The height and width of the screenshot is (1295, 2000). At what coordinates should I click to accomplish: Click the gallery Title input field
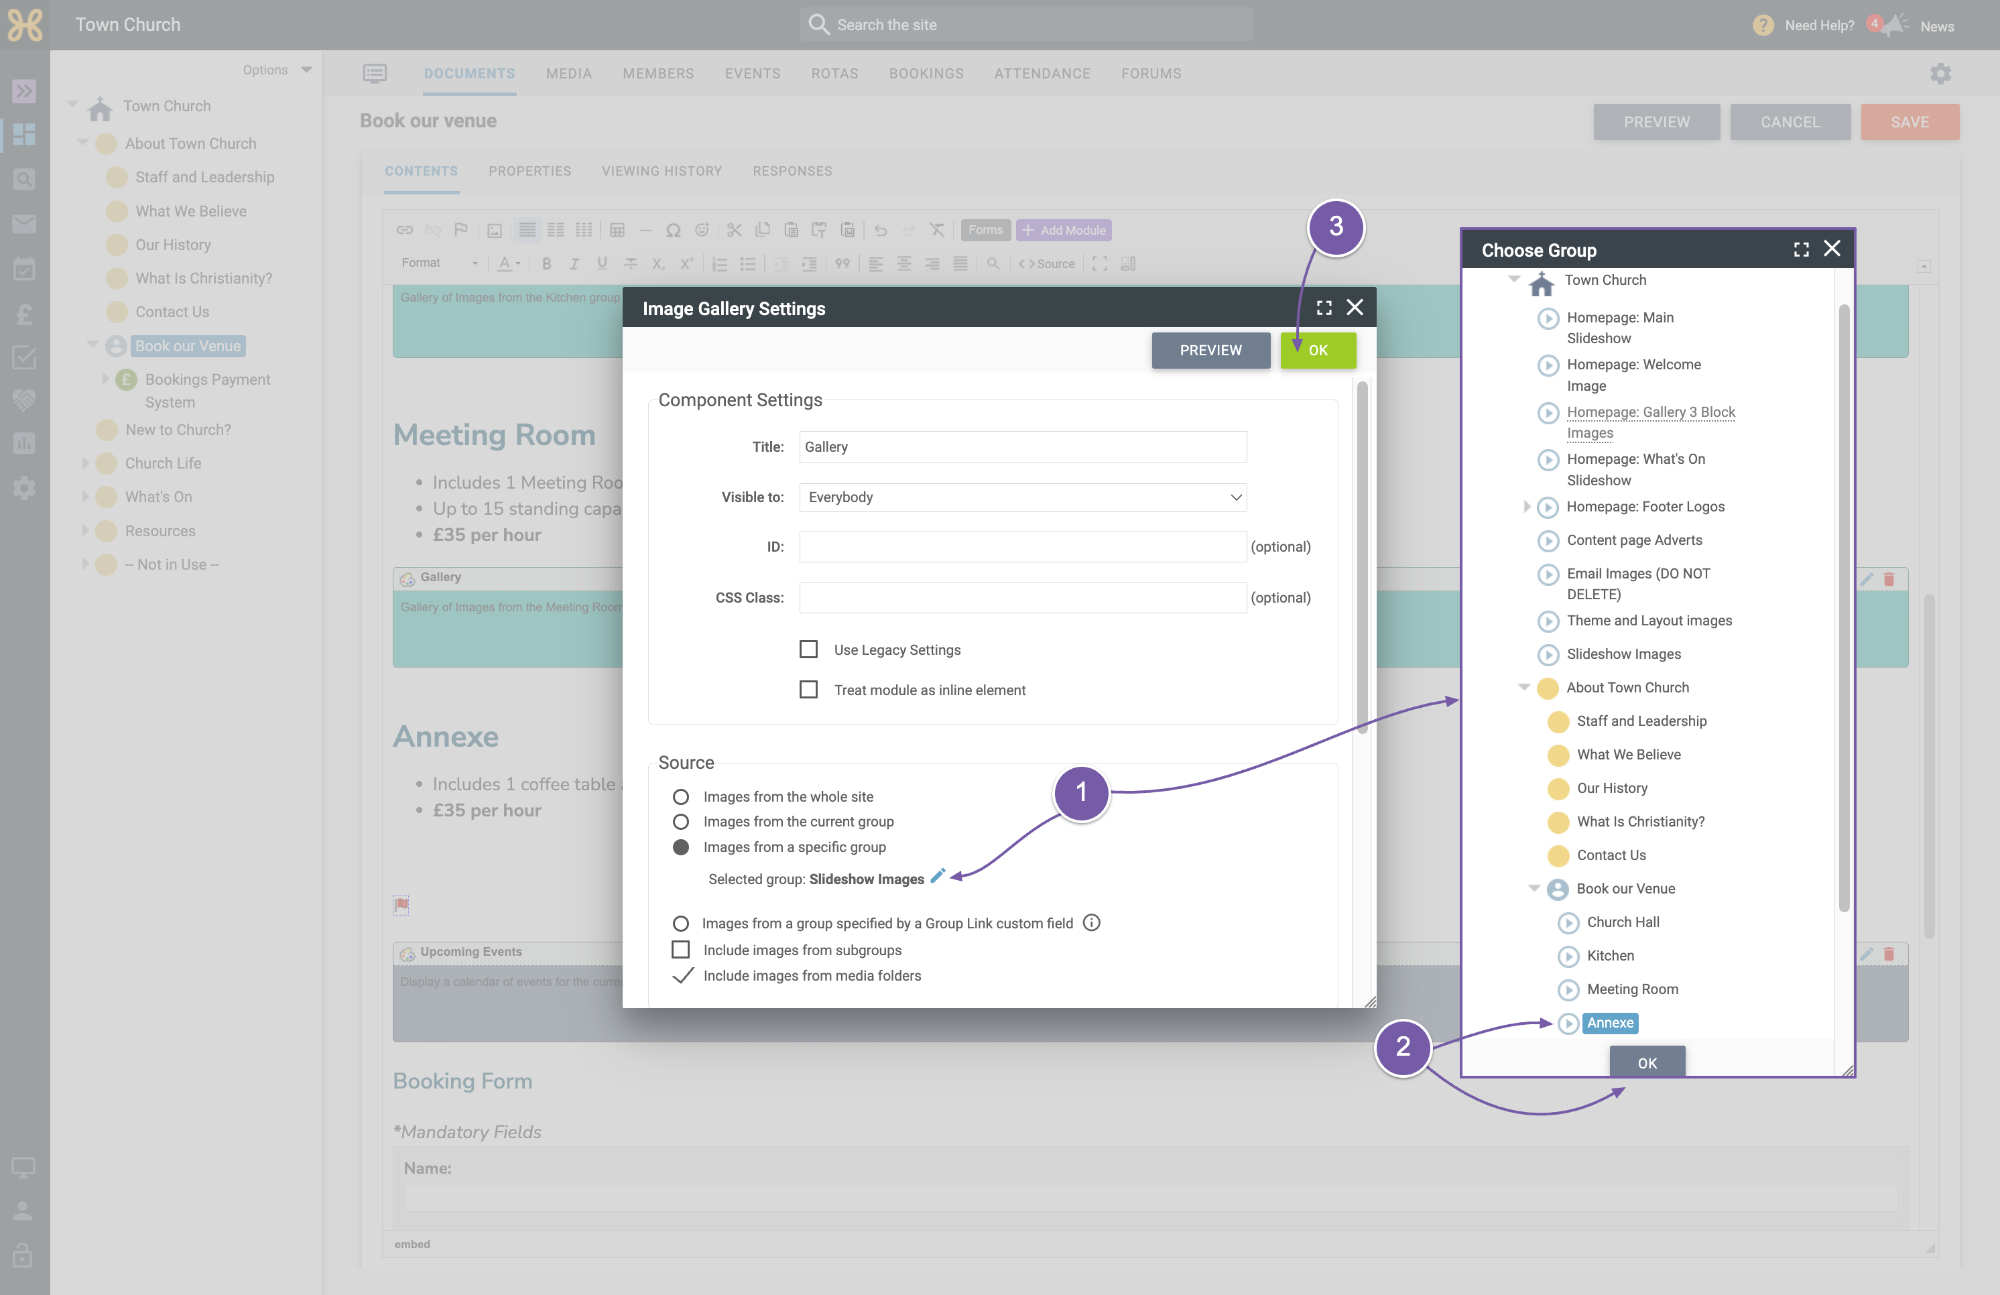coord(1022,447)
